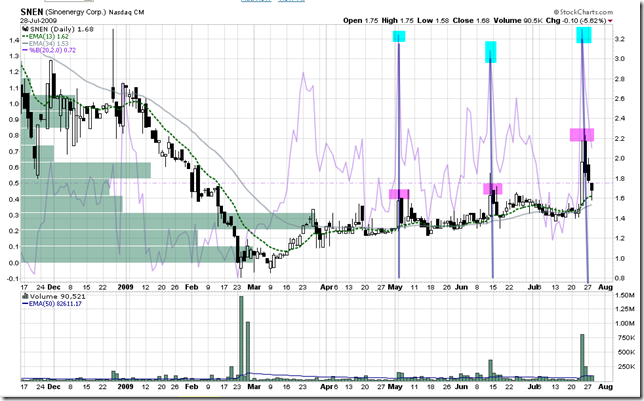Click the 2.2 label on right price axis
The height and width of the screenshot is (401, 644).
click(x=619, y=138)
